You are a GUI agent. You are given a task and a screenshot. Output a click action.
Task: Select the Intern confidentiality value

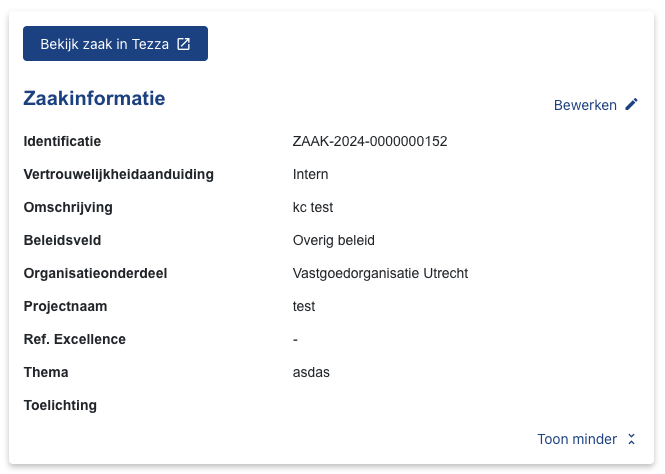click(310, 174)
